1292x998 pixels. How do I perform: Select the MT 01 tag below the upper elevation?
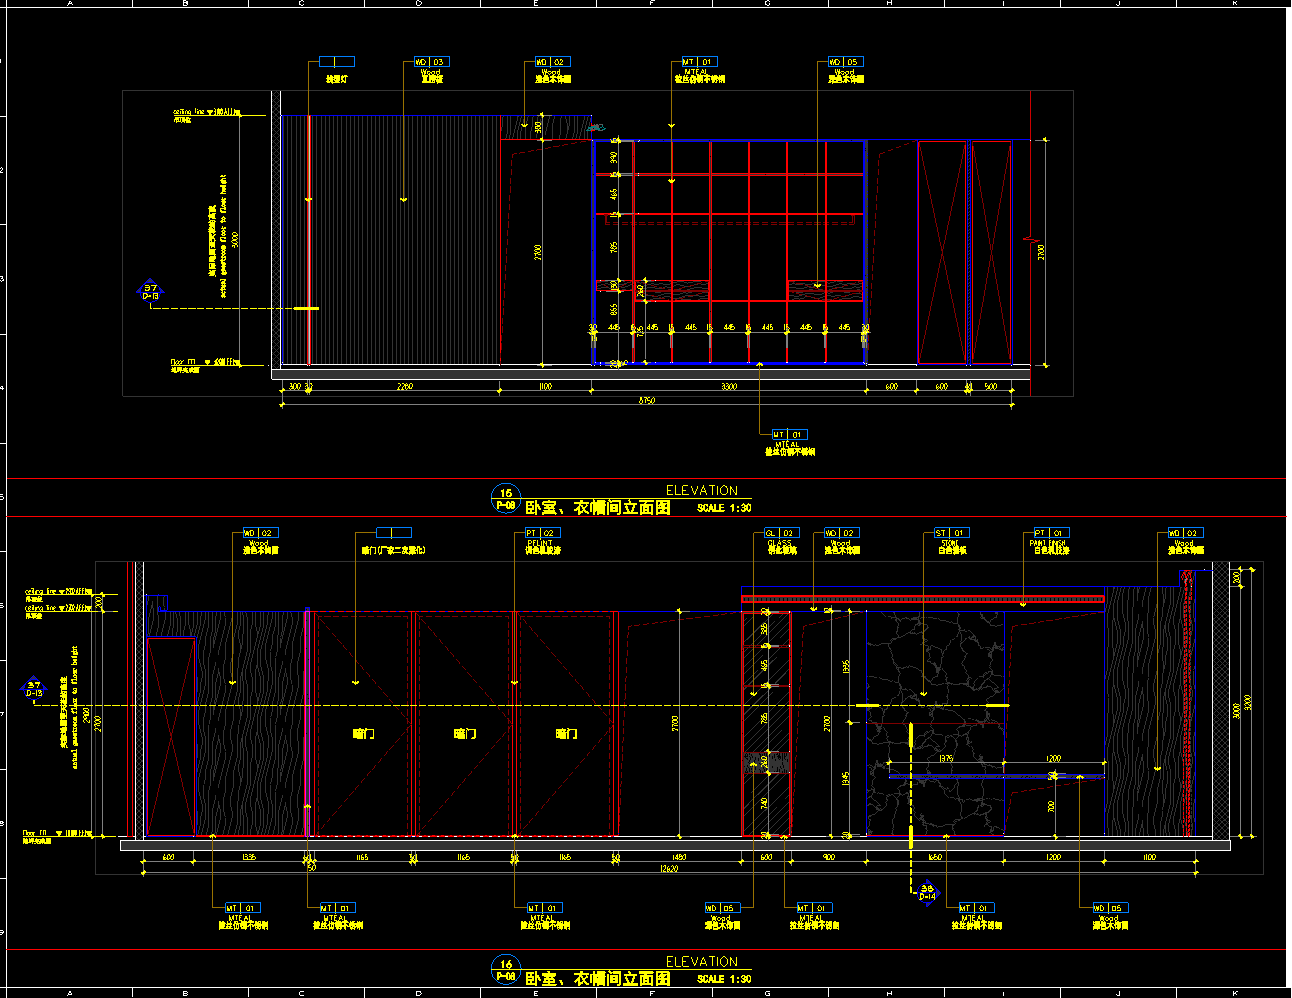788,434
